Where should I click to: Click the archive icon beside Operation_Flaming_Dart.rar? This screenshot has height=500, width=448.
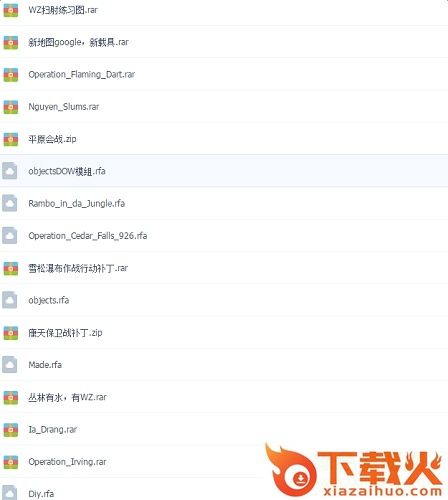[11, 75]
